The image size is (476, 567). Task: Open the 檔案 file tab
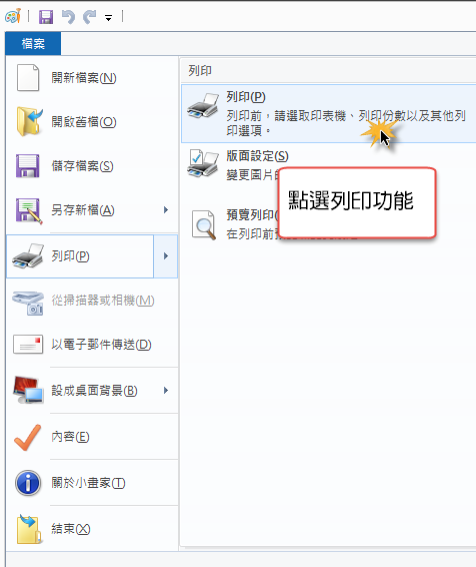(33, 43)
